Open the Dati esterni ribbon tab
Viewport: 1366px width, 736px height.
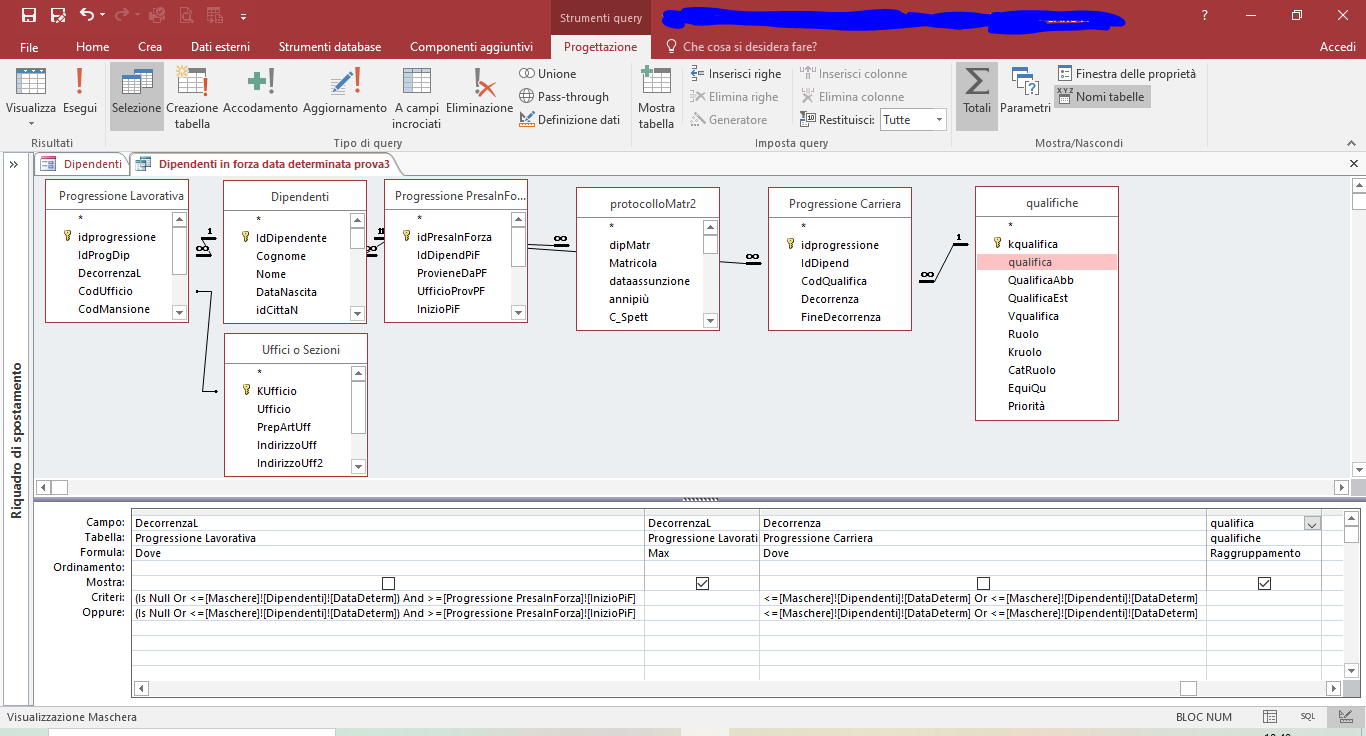(221, 47)
